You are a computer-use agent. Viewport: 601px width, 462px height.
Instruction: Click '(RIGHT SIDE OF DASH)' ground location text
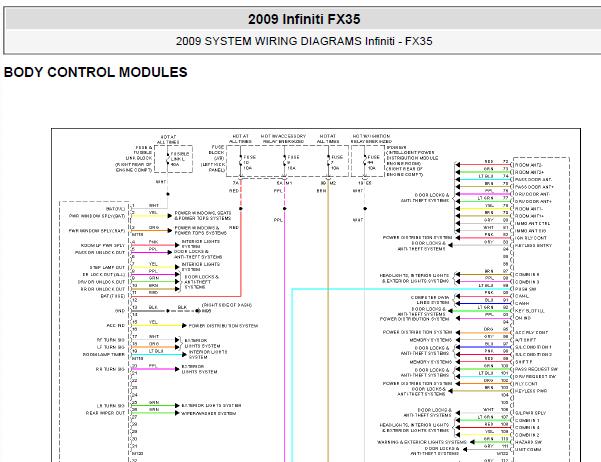click(x=227, y=305)
